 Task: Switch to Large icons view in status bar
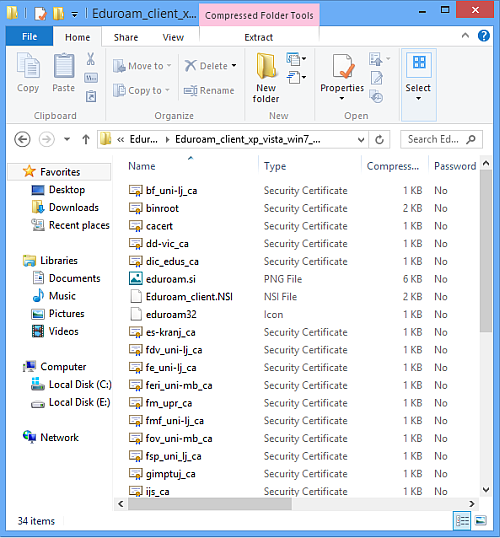[x=481, y=521]
